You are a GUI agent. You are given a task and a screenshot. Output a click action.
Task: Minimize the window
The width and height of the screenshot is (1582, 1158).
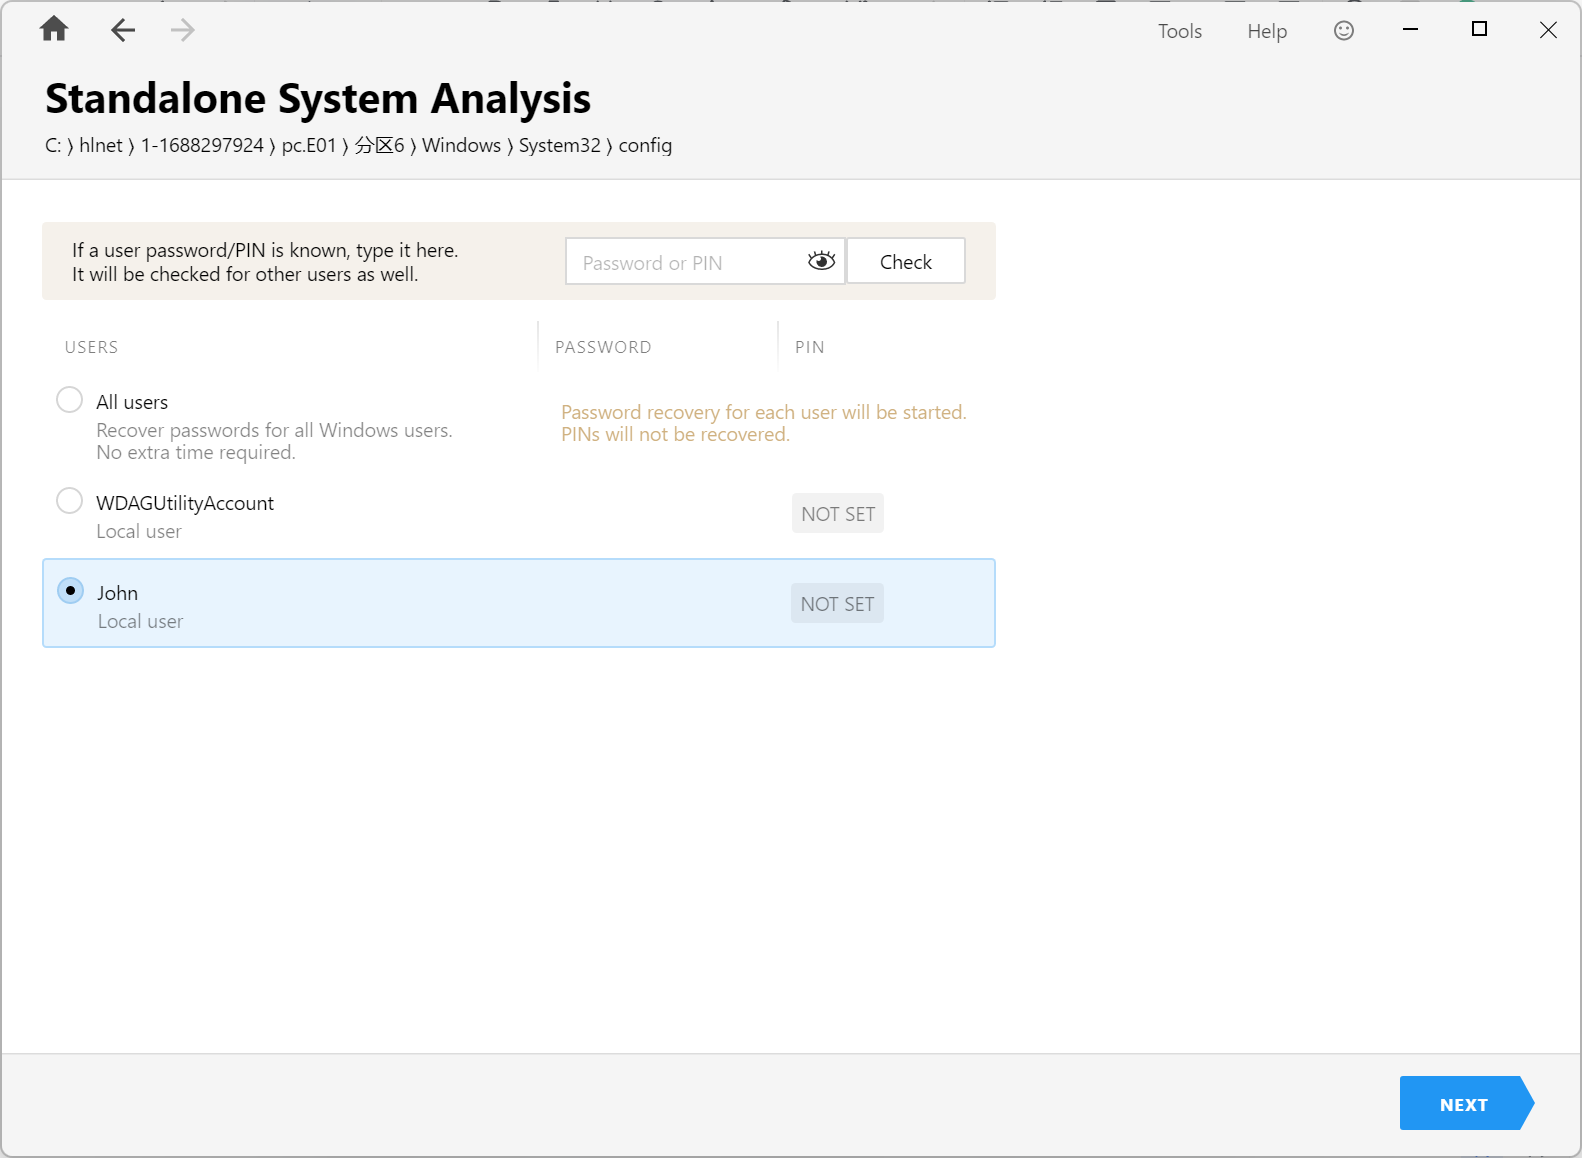coord(1410,30)
